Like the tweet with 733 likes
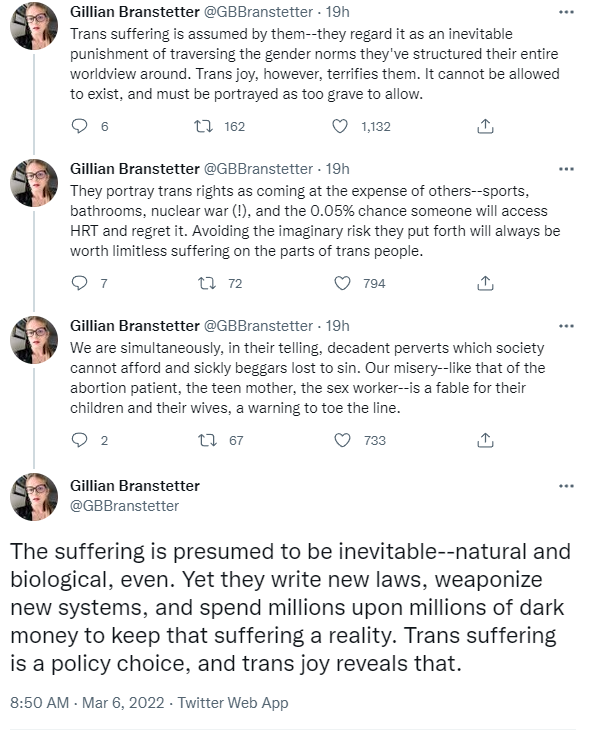 (x=343, y=440)
